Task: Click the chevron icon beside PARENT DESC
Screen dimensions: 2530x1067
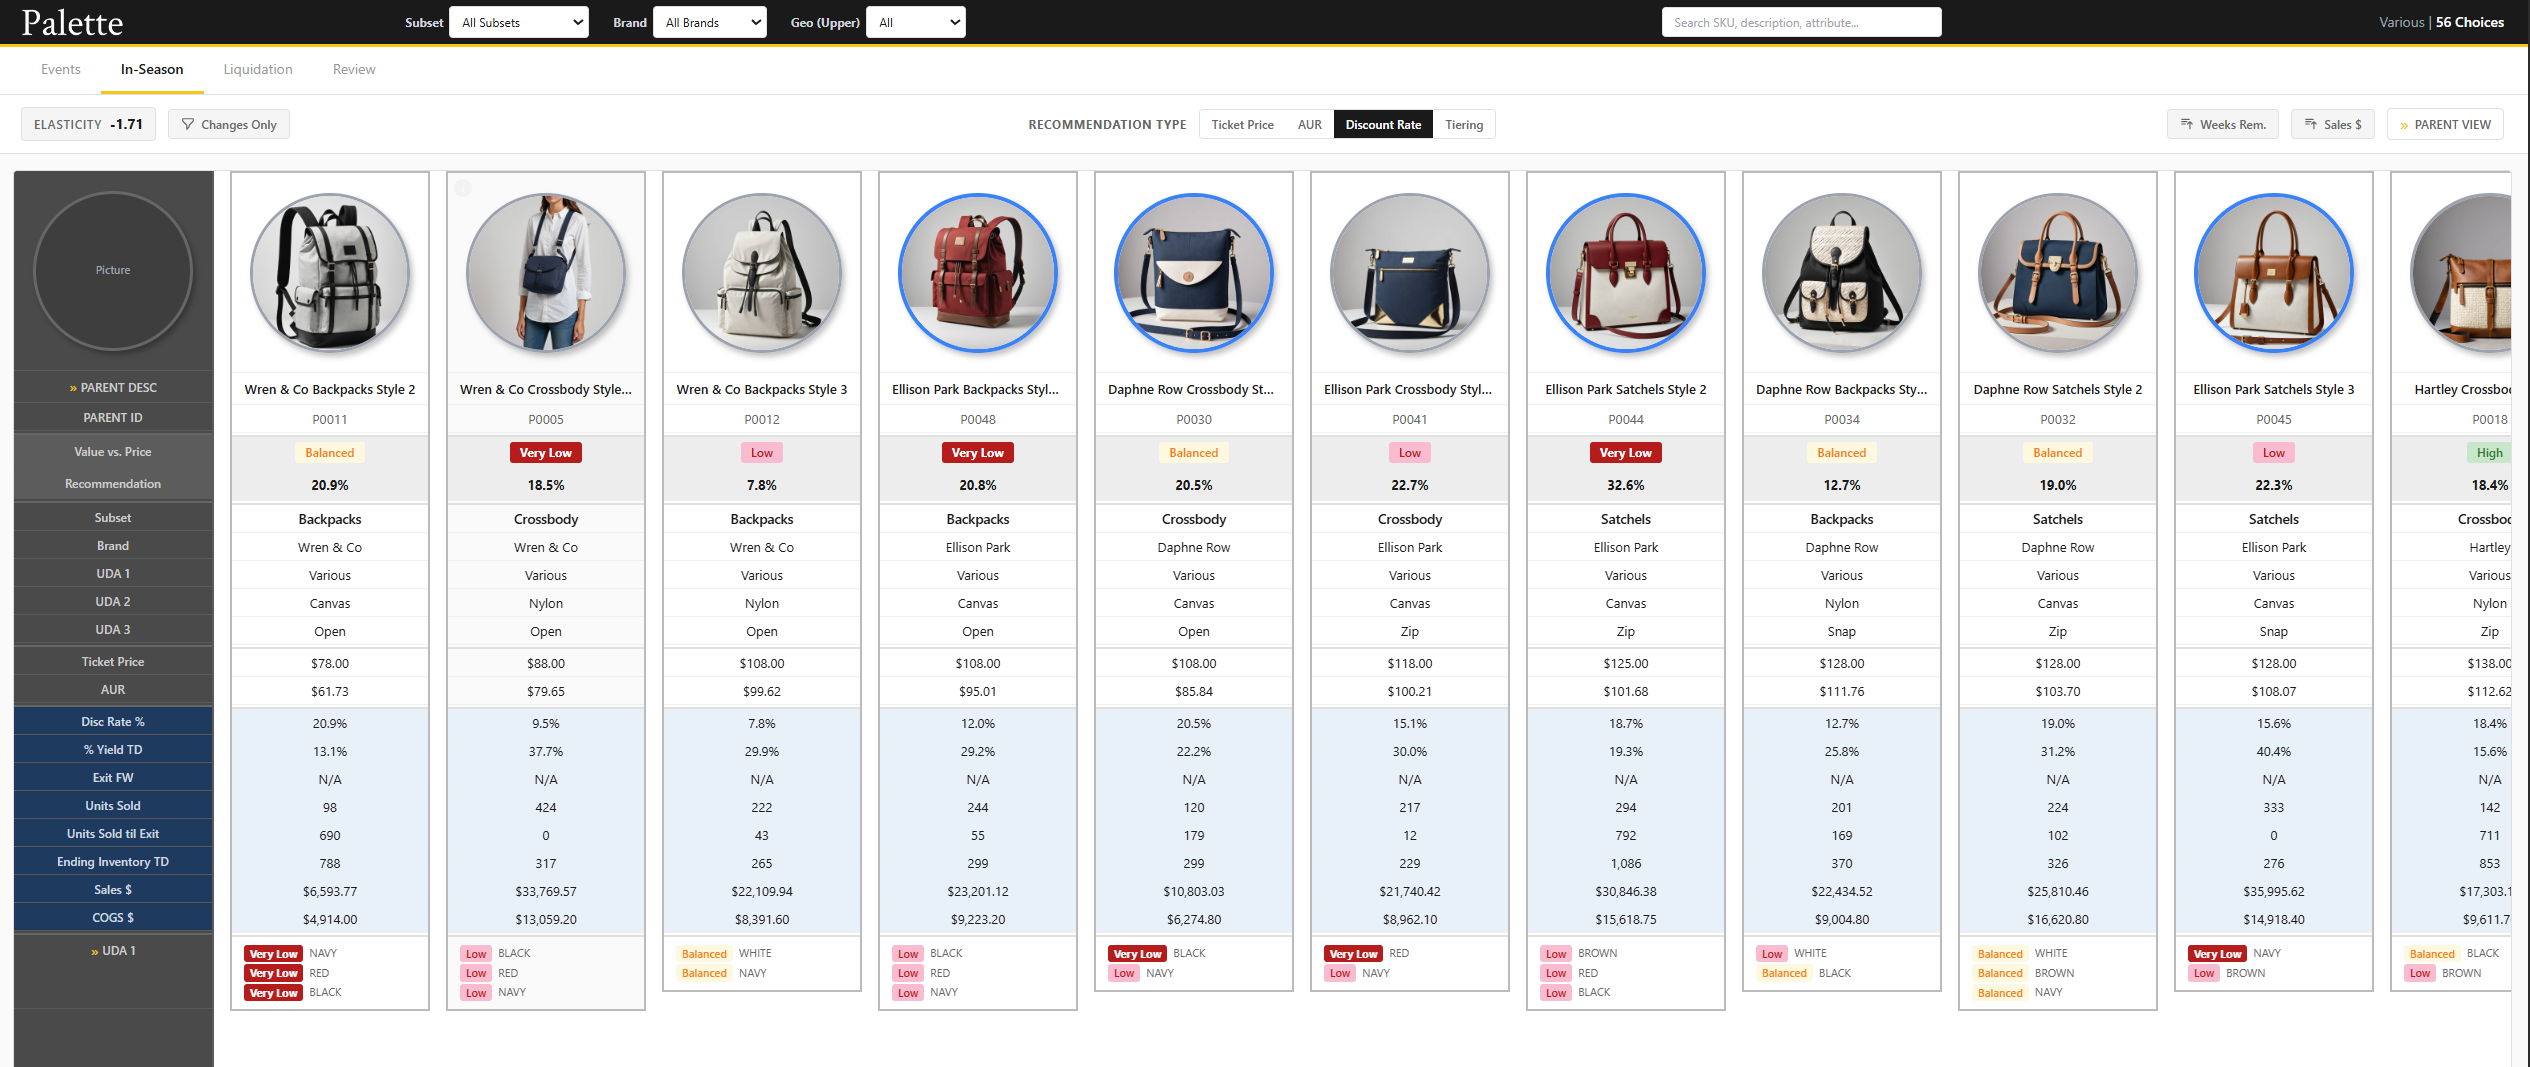Action: (73, 389)
